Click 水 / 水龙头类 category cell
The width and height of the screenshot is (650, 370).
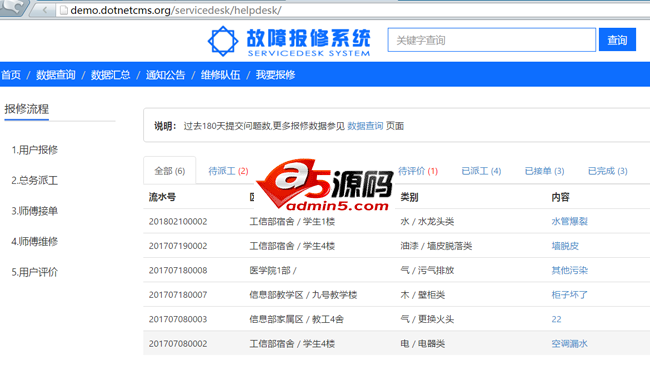(x=427, y=221)
